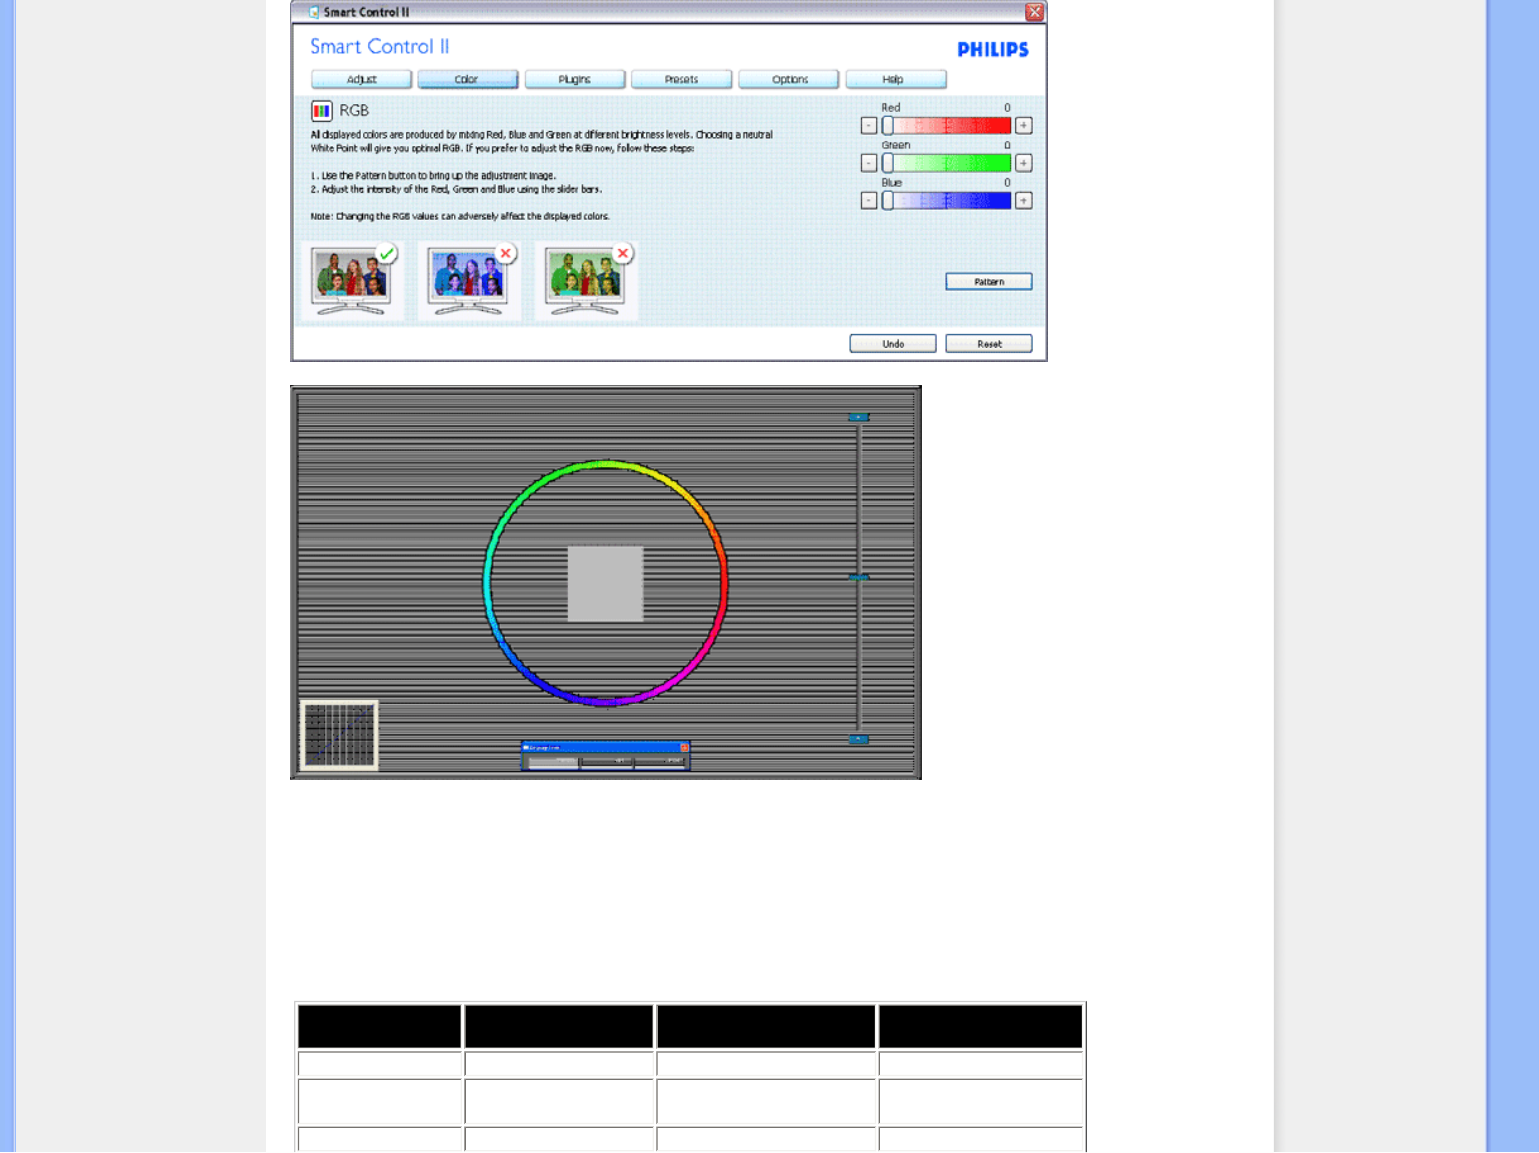1539x1153 pixels.
Task: Select the first preview thumbnail with checkmark
Action: point(352,281)
